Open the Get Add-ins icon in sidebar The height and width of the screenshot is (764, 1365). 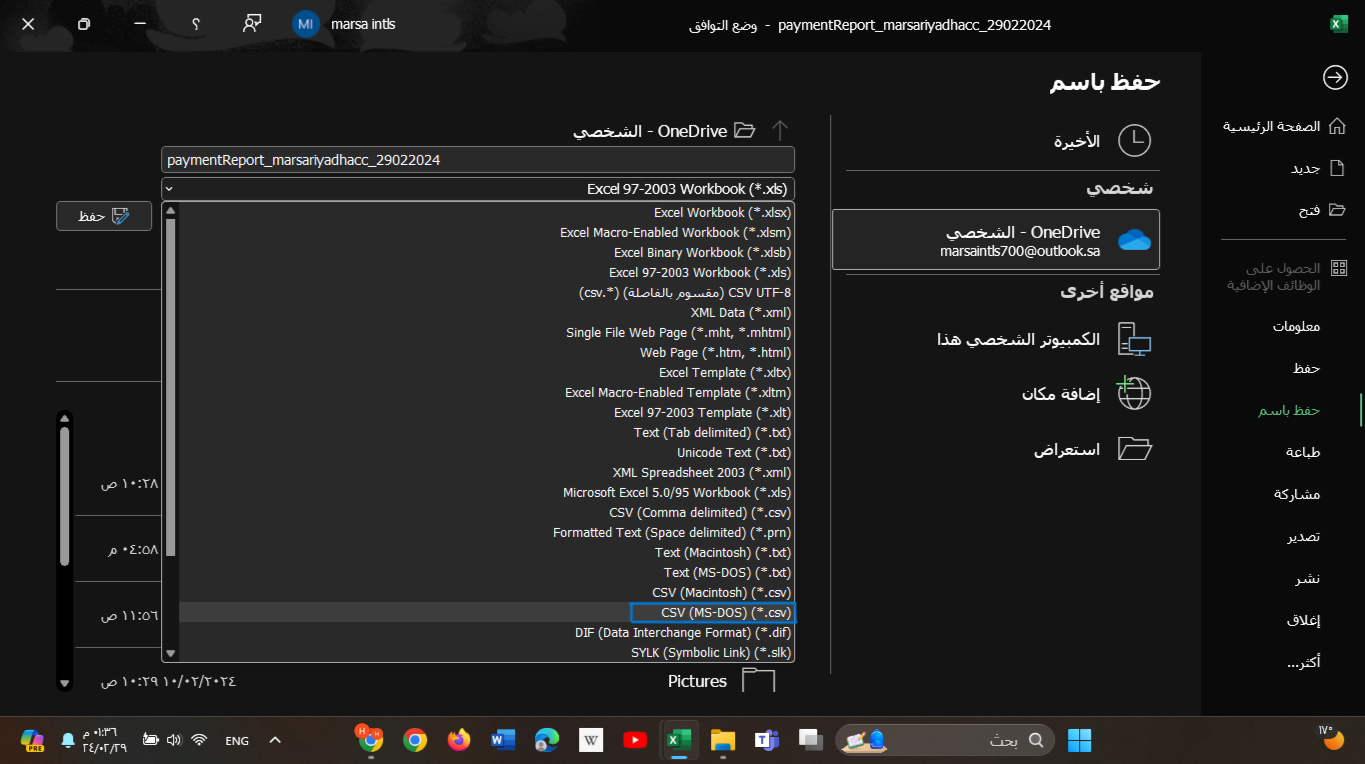(1339, 268)
